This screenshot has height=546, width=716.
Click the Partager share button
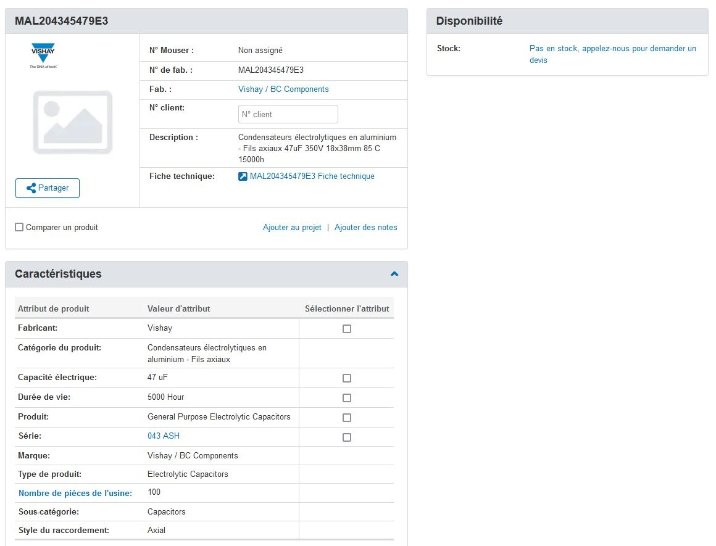pos(47,188)
